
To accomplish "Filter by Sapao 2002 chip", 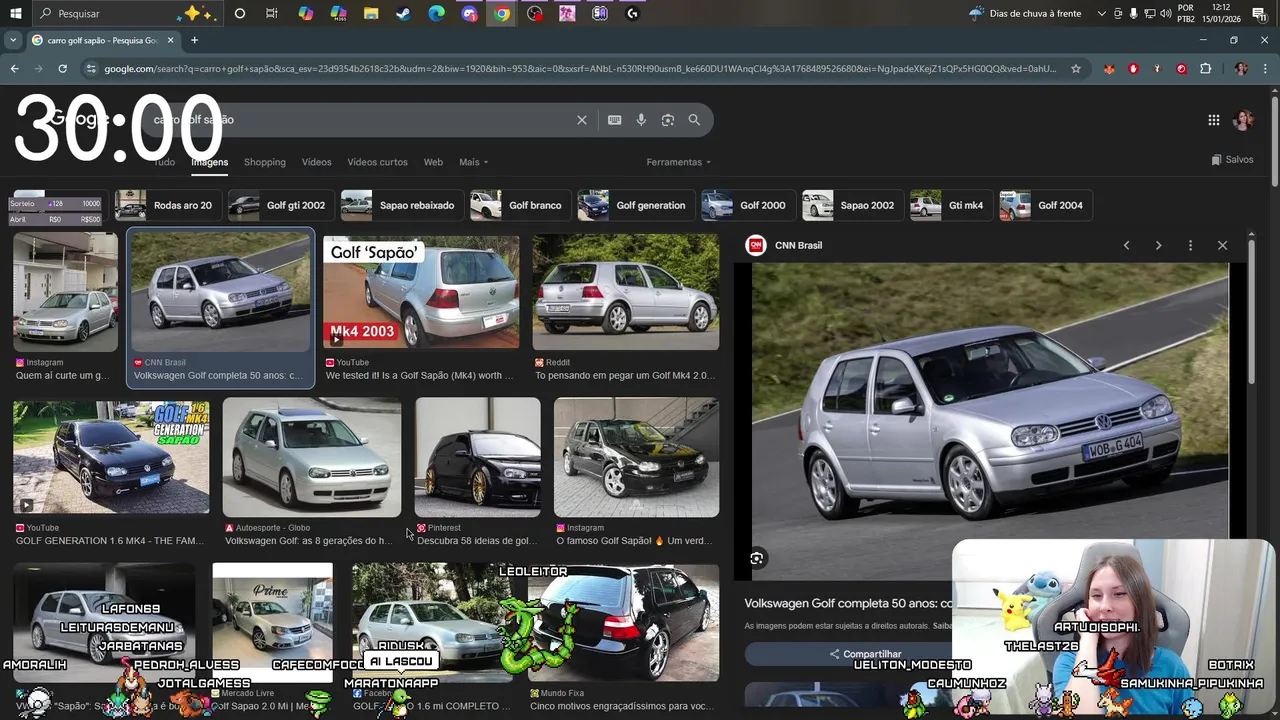I will pyautogui.click(x=851, y=205).
